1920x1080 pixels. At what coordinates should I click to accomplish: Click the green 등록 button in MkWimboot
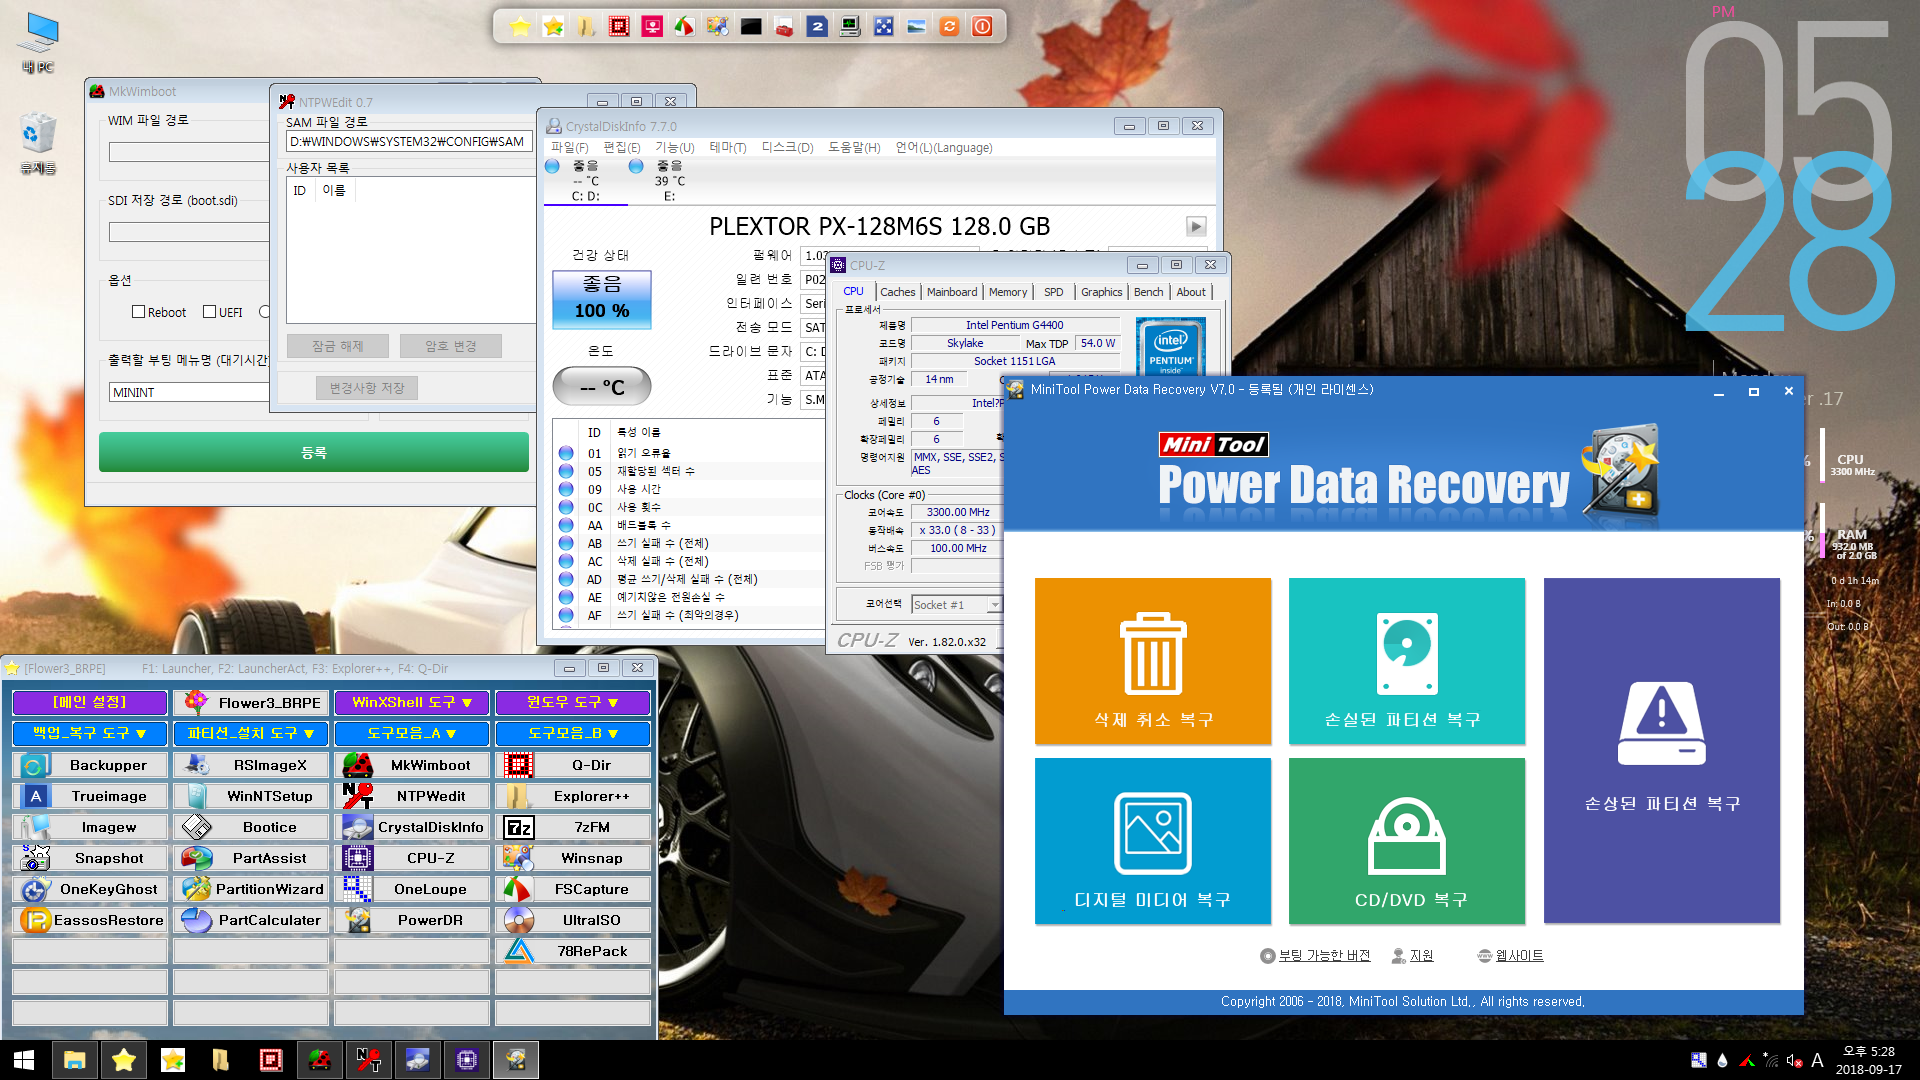coord(314,452)
